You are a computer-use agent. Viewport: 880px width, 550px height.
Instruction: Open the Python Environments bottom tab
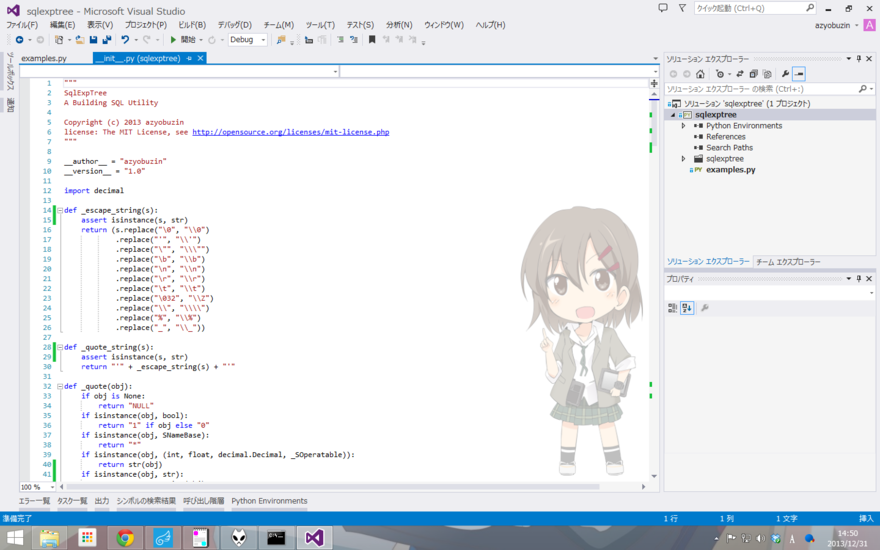tap(269, 501)
